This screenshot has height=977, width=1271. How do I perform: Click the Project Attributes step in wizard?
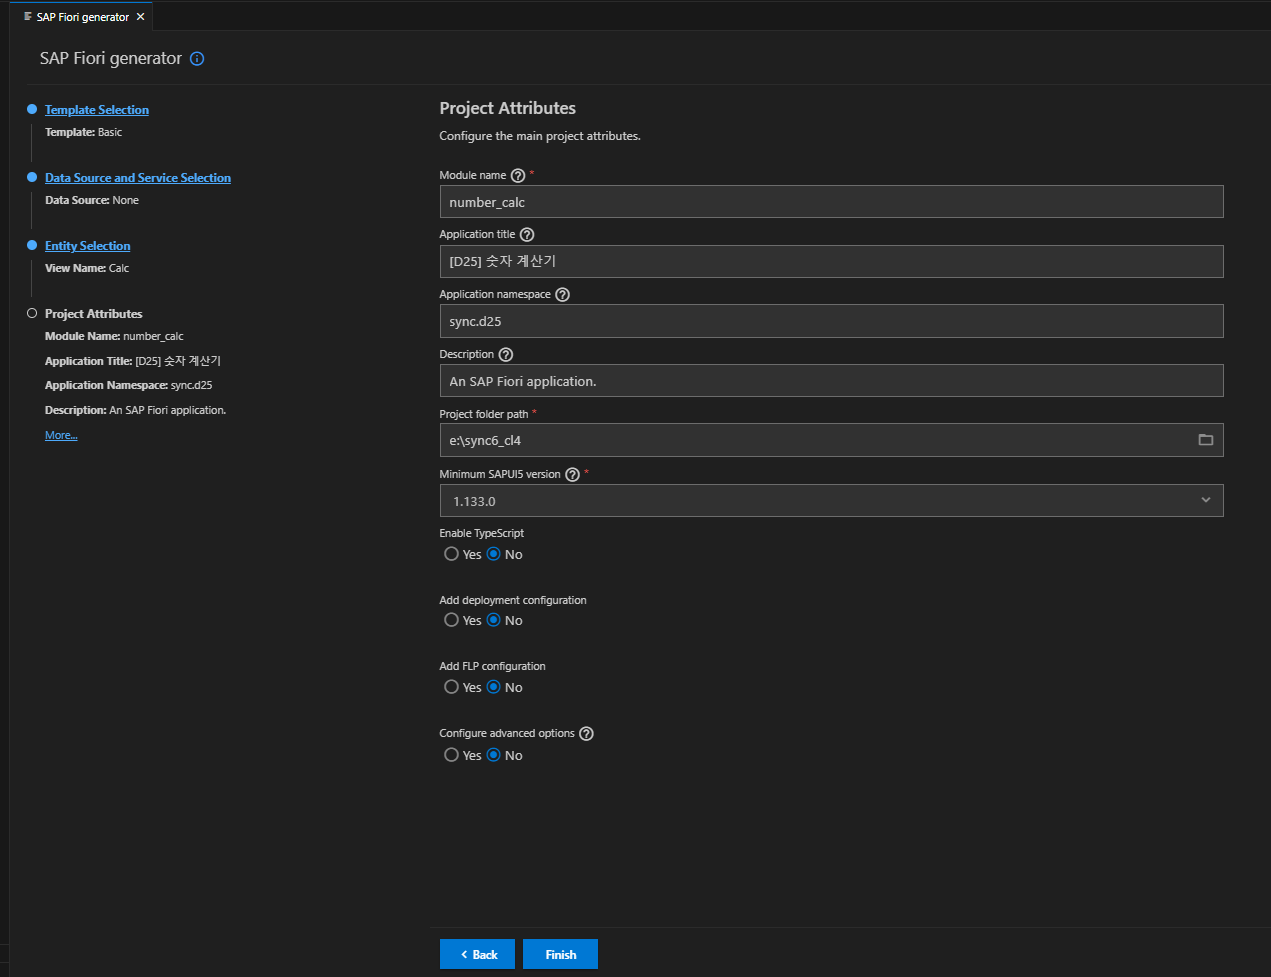(x=94, y=314)
